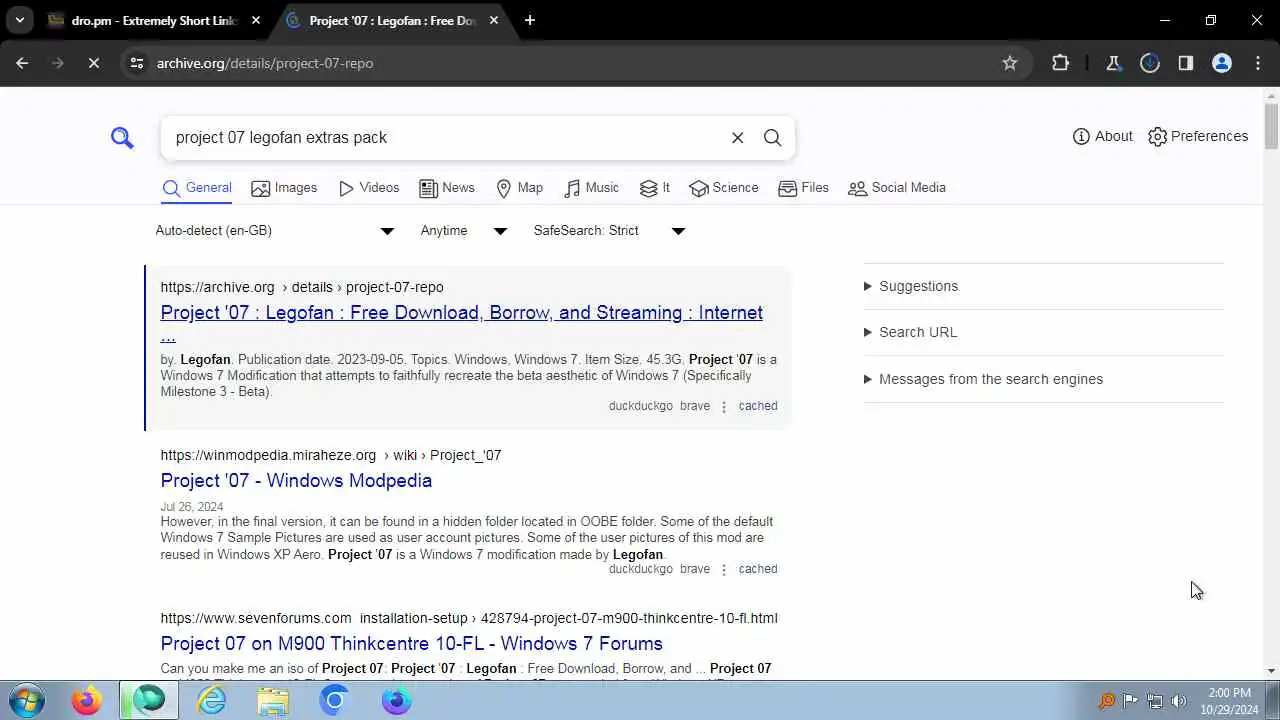1280x720 pixels.
Task: Switch to dro.pm browser tab
Action: tap(155, 20)
